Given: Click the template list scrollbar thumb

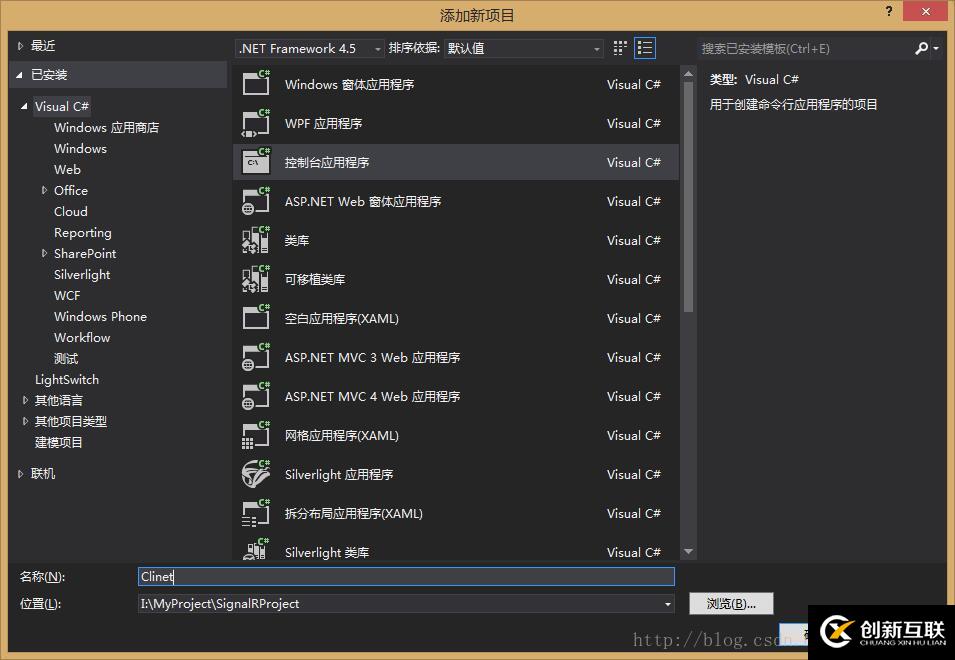Looking at the screenshot, I should (x=688, y=196).
